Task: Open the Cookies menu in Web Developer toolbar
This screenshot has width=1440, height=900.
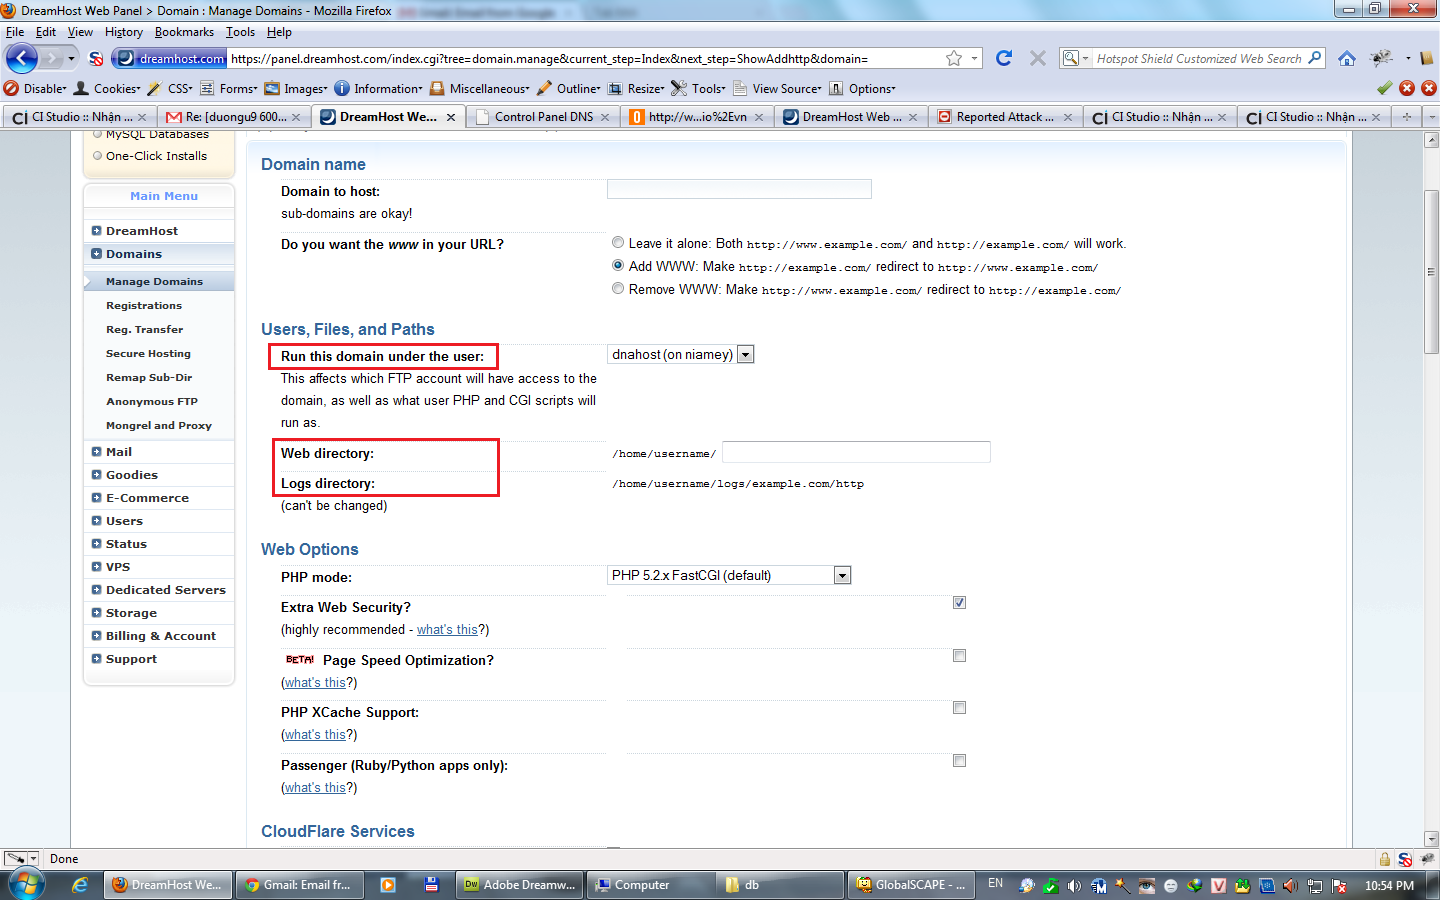Action: [107, 88]
